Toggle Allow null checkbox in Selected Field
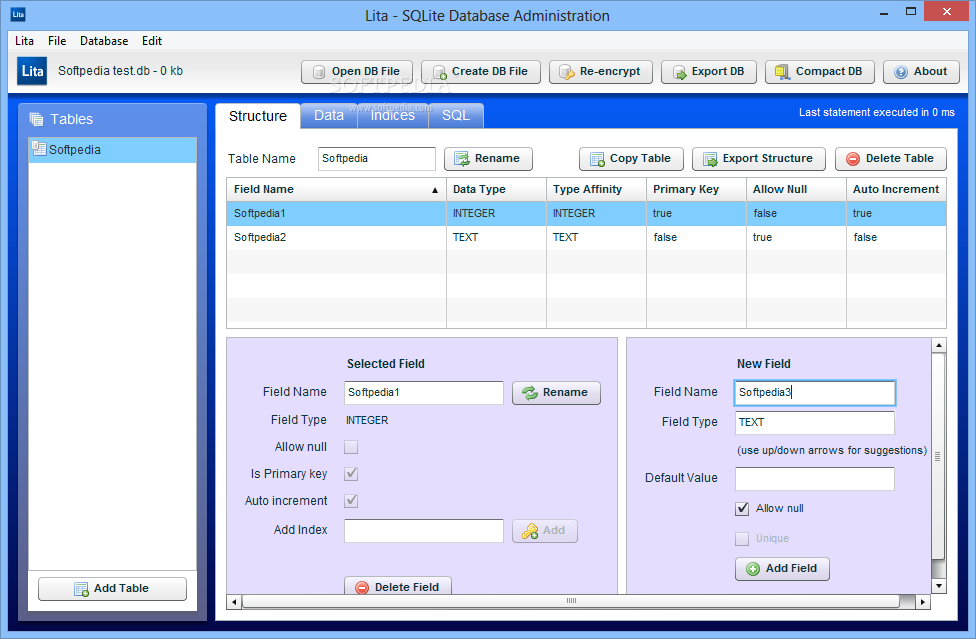Screen dimensions: 976x639 pyautogui.click(x=351, y=448)
